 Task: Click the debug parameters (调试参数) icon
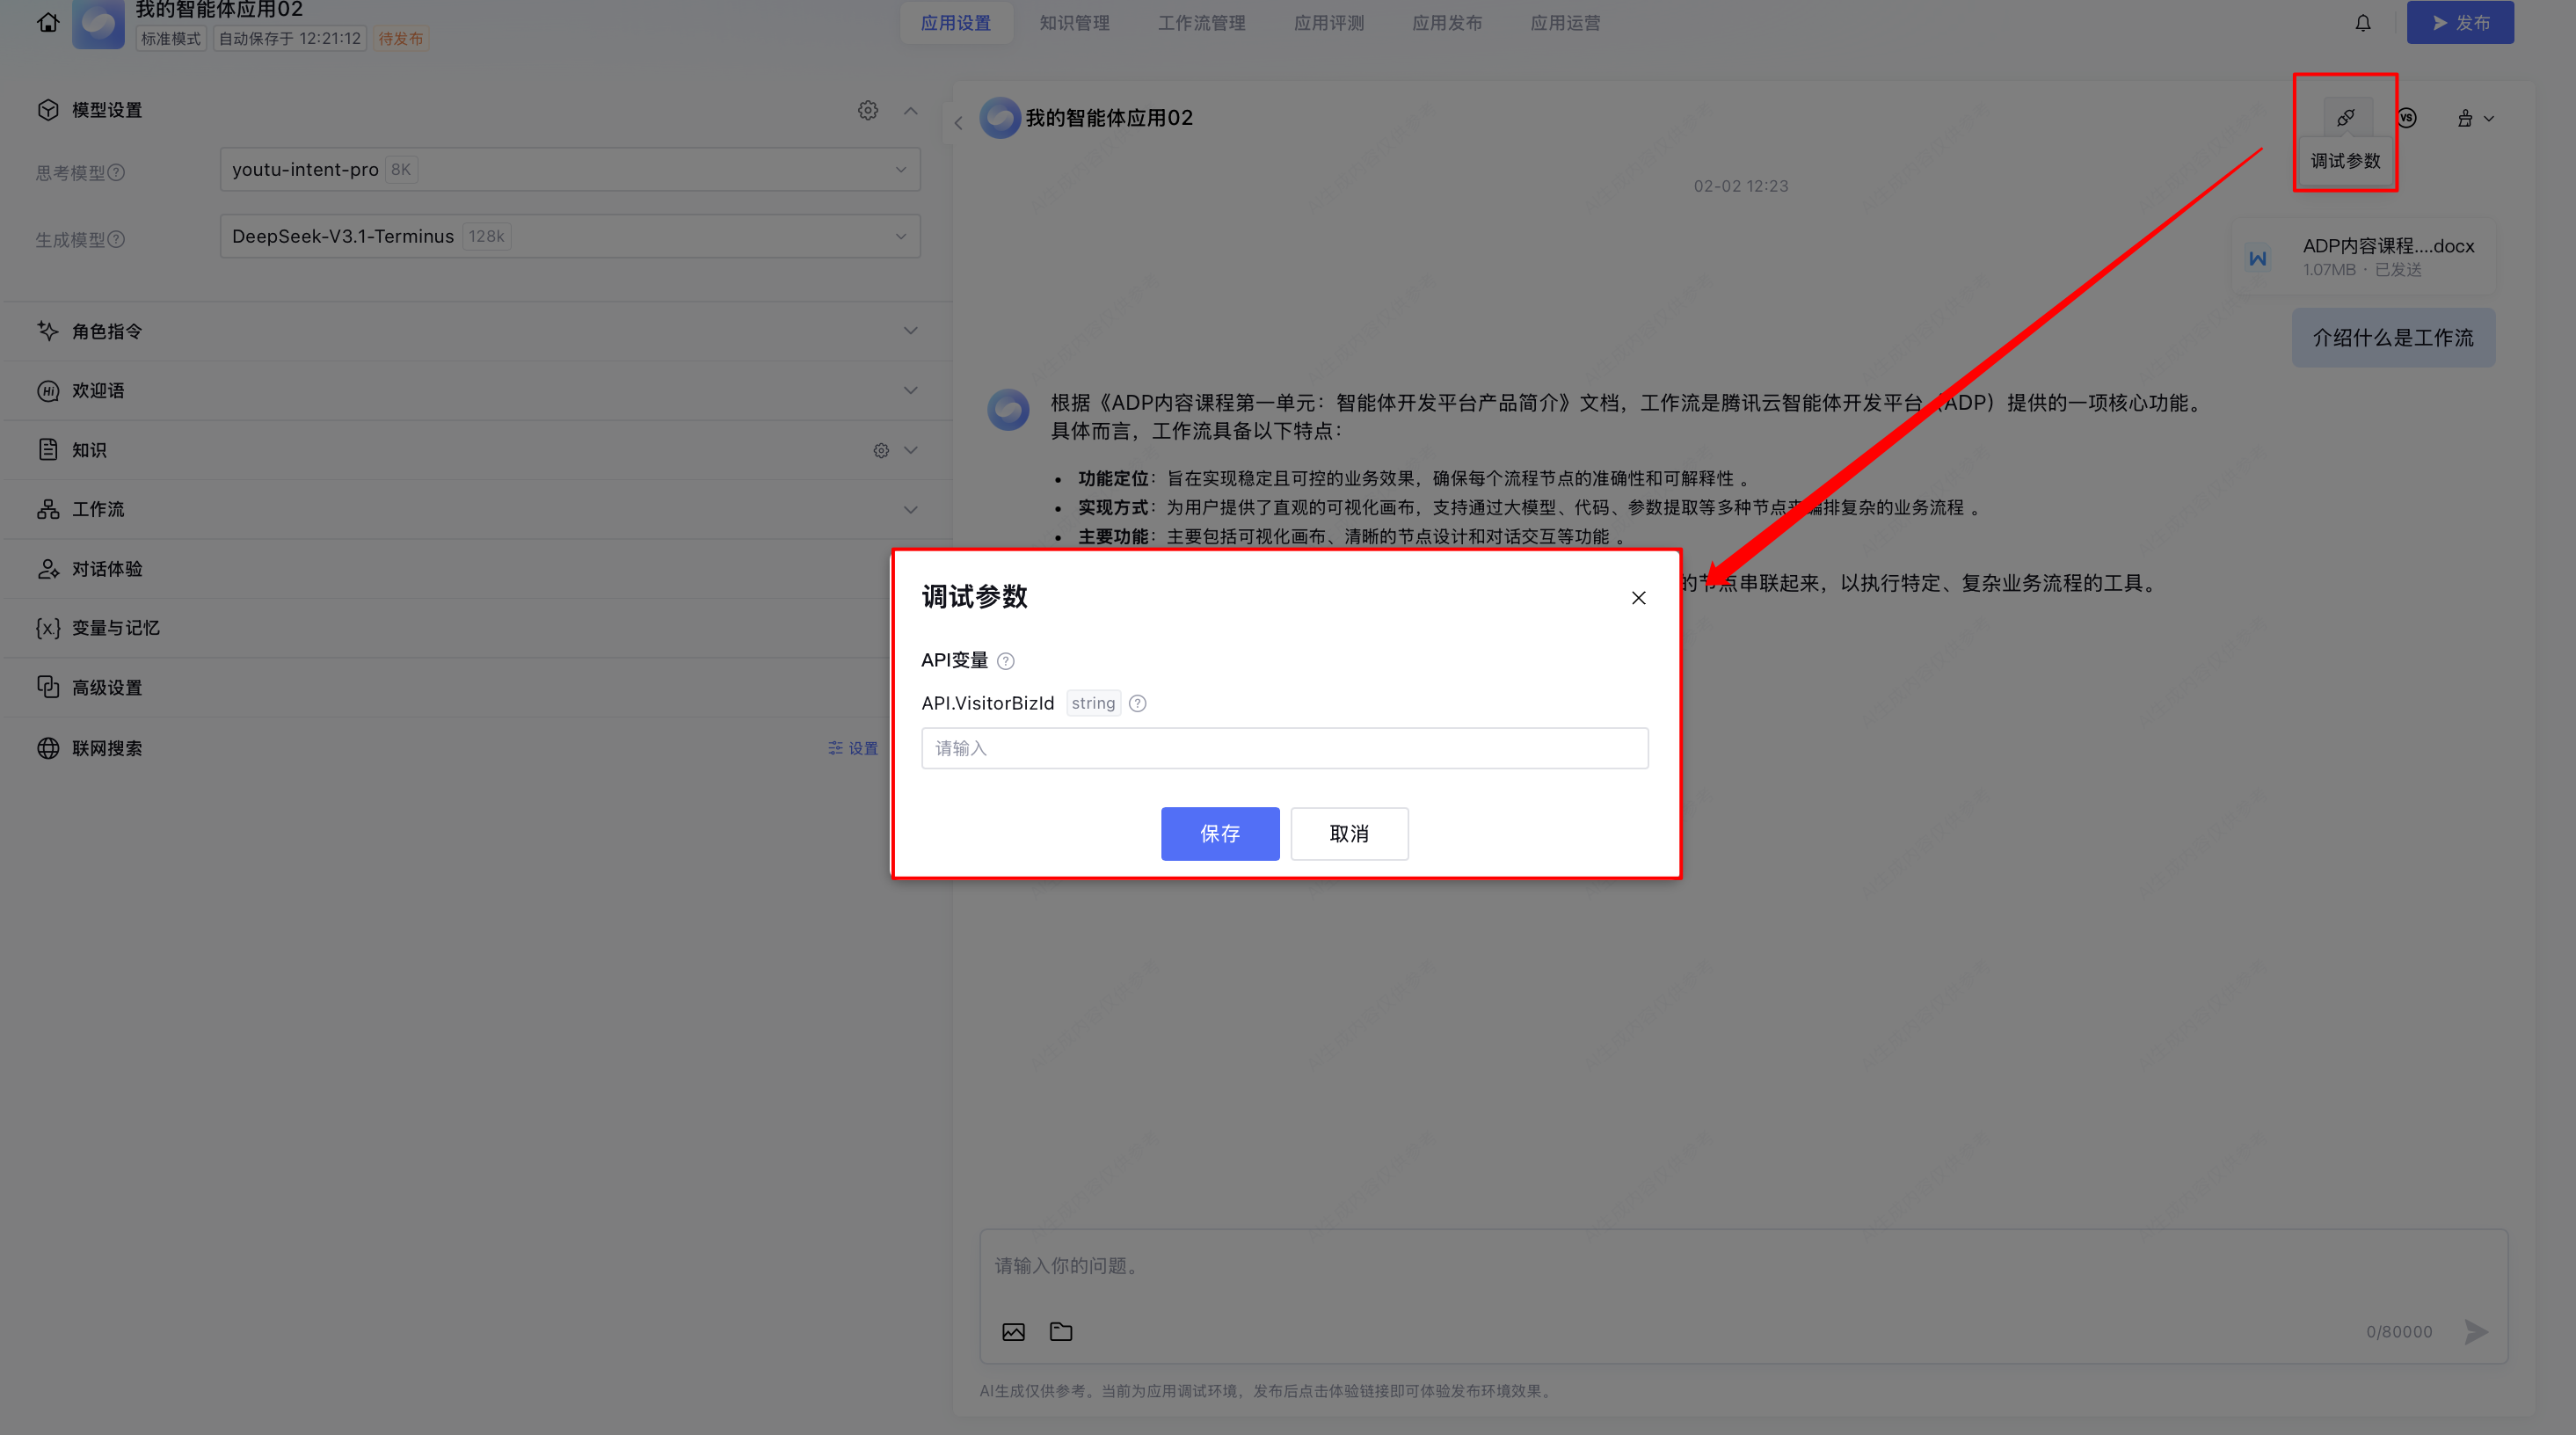click(2345, 118)
